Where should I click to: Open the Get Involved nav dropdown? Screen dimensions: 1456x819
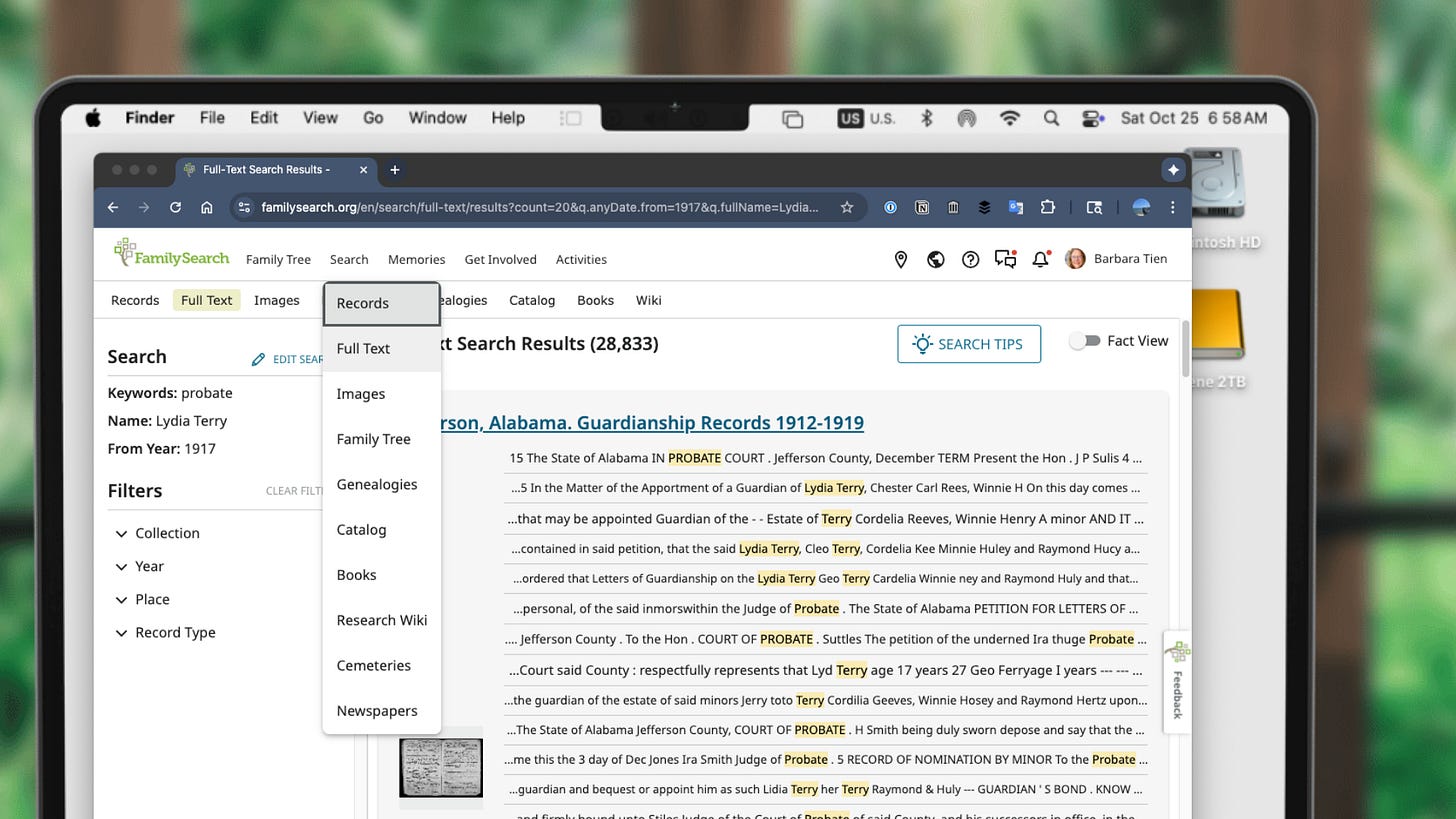click(x=500, y=259)
